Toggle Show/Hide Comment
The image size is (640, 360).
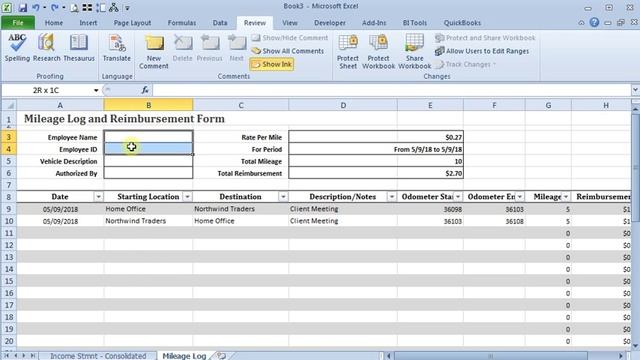point(289,38)
